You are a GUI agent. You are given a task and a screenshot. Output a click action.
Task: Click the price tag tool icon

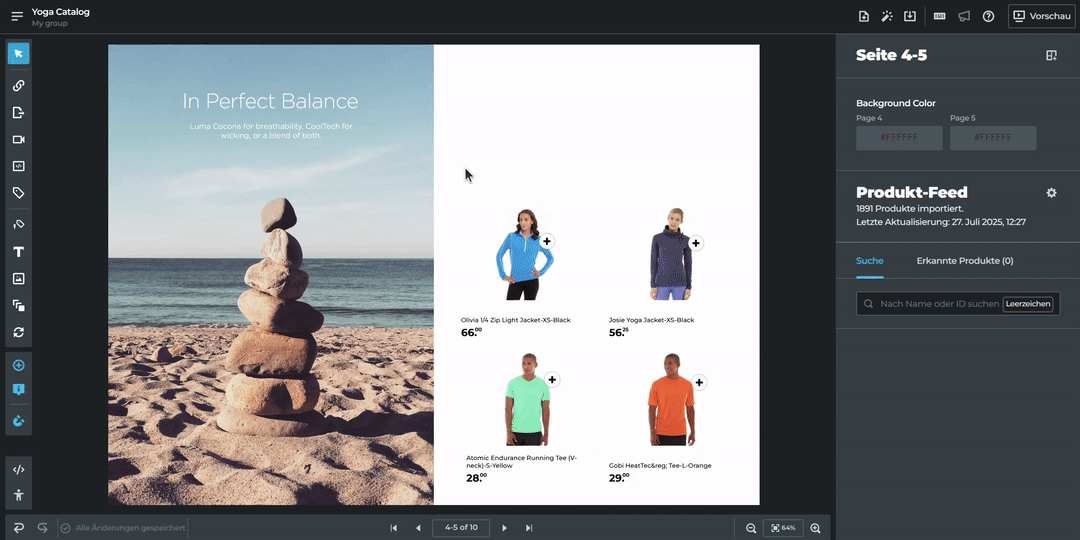18,193
